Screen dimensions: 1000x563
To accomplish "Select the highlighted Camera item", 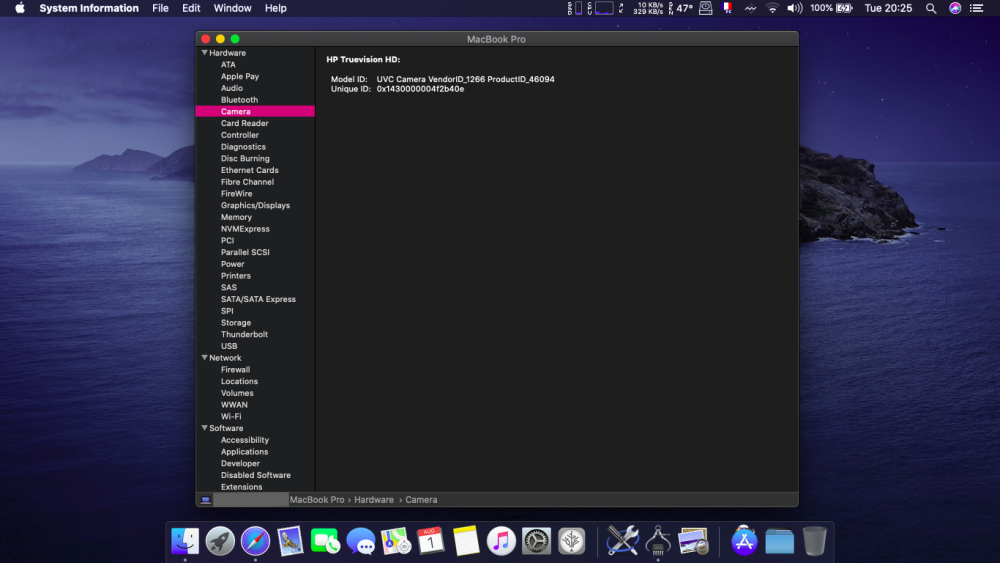I will [x=254, y=112].
